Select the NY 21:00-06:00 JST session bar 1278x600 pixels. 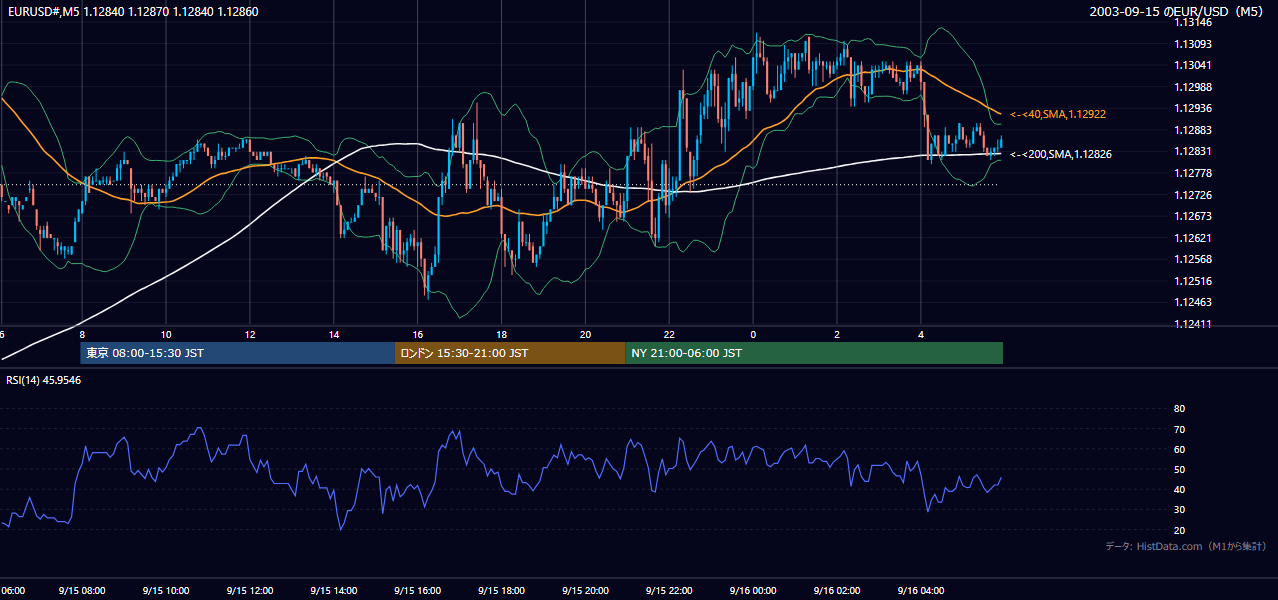(x=814, y=353)
